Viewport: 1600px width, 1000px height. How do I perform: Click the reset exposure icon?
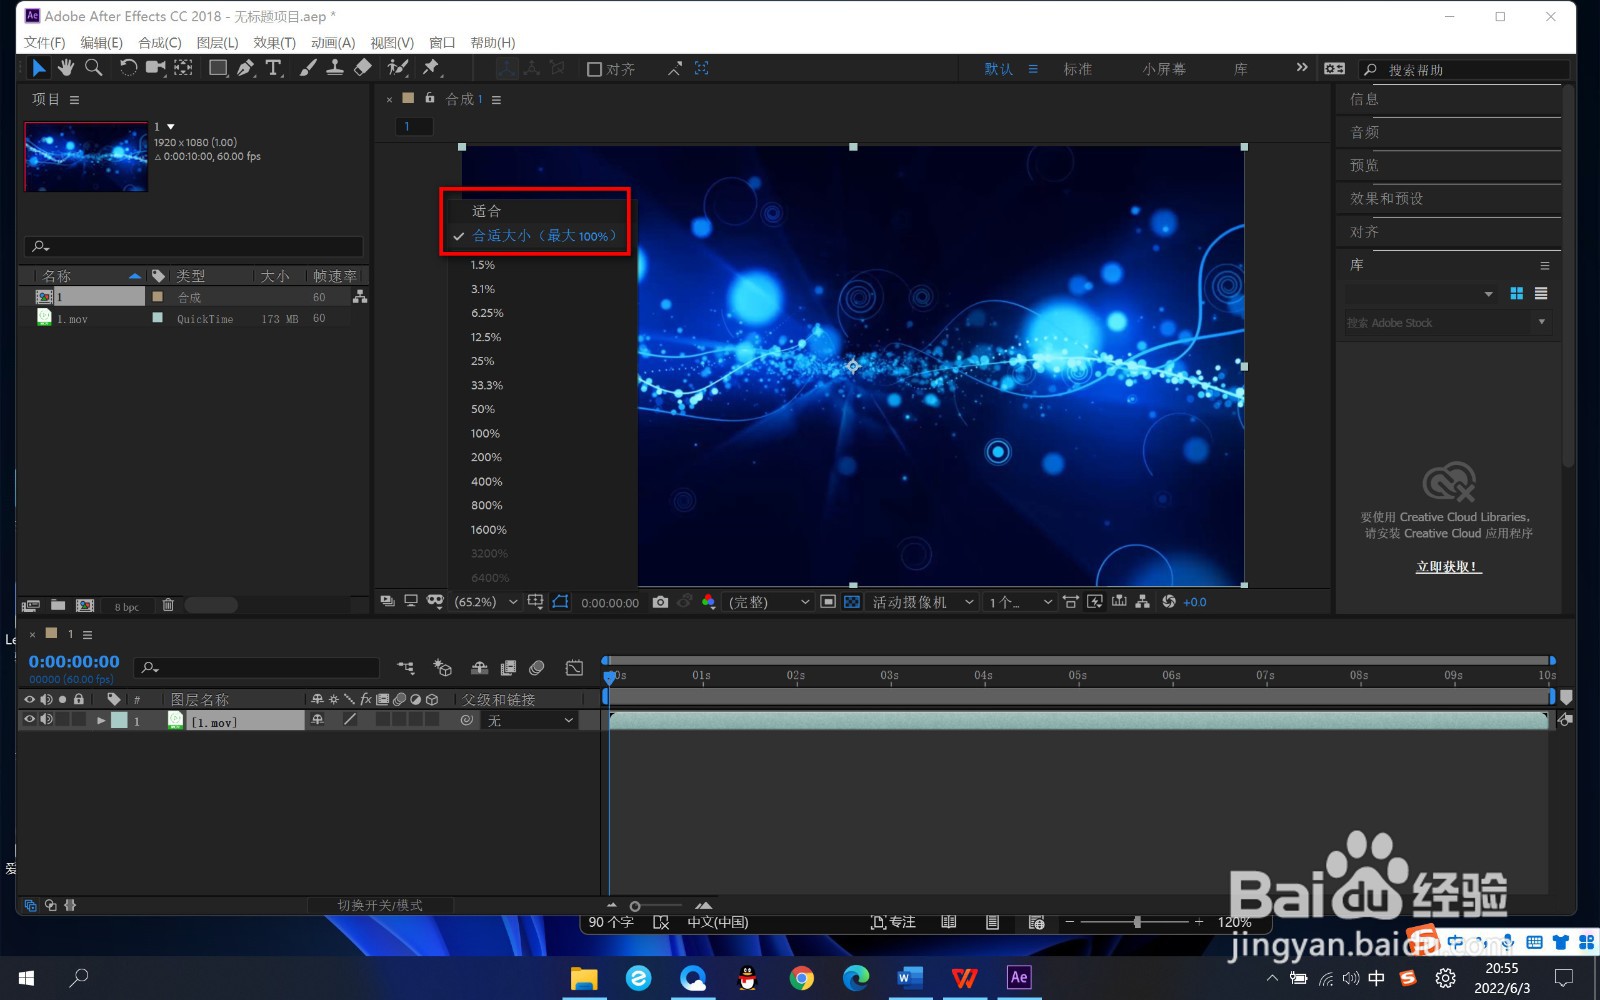pyautogui.click(x=1168, y=602)
